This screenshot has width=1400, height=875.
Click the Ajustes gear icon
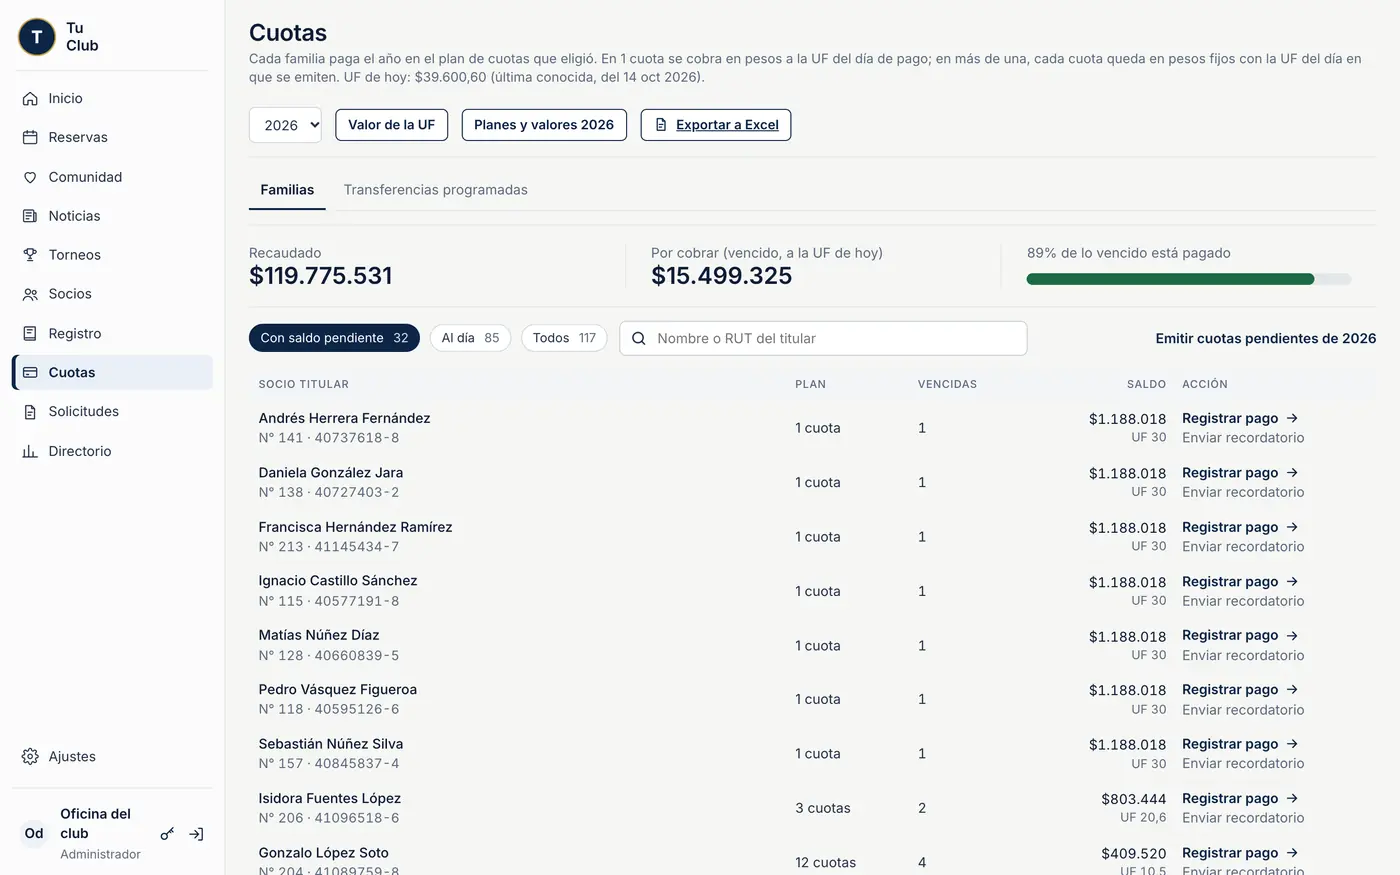pos(30,756)
